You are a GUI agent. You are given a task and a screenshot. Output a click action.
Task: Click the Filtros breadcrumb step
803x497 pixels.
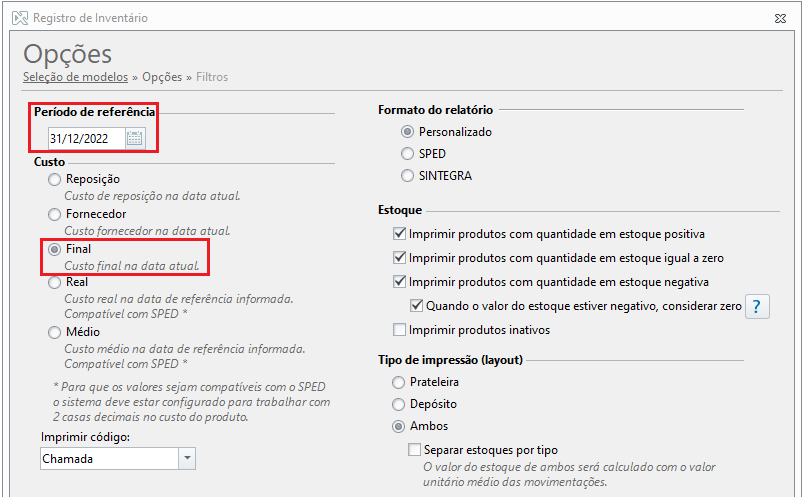coord(212,77)
